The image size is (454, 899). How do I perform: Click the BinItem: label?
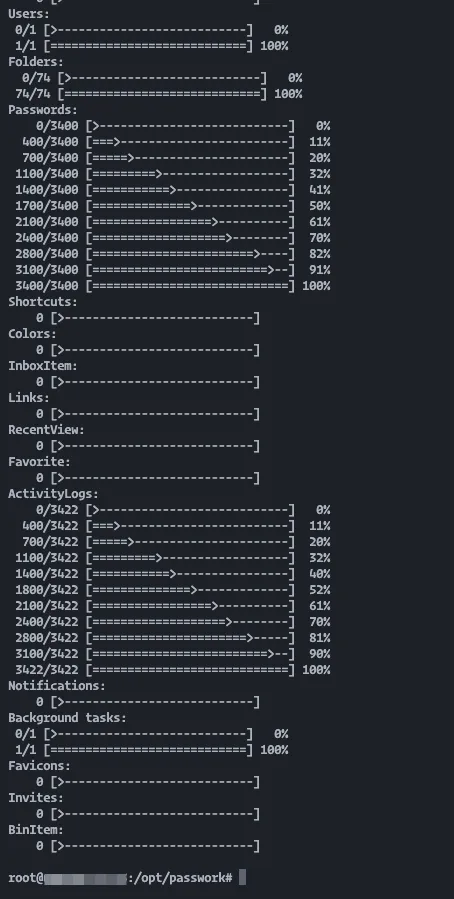click(36, 830)
